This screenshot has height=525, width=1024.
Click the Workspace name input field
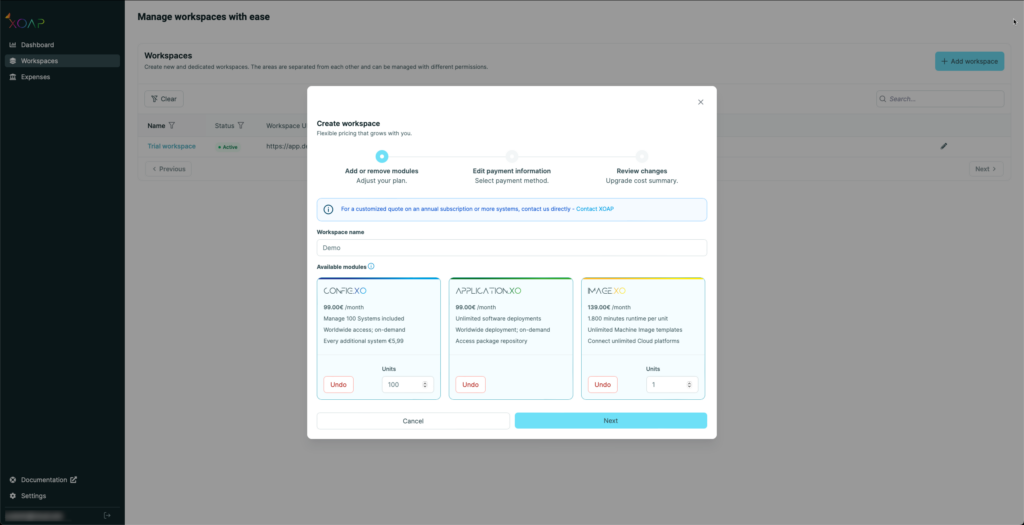512,247
